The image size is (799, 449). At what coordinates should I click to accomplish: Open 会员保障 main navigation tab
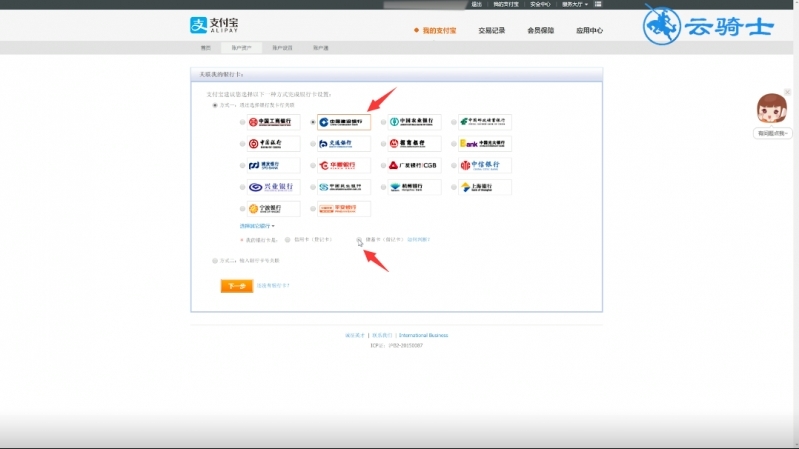(x=541, y=31)
